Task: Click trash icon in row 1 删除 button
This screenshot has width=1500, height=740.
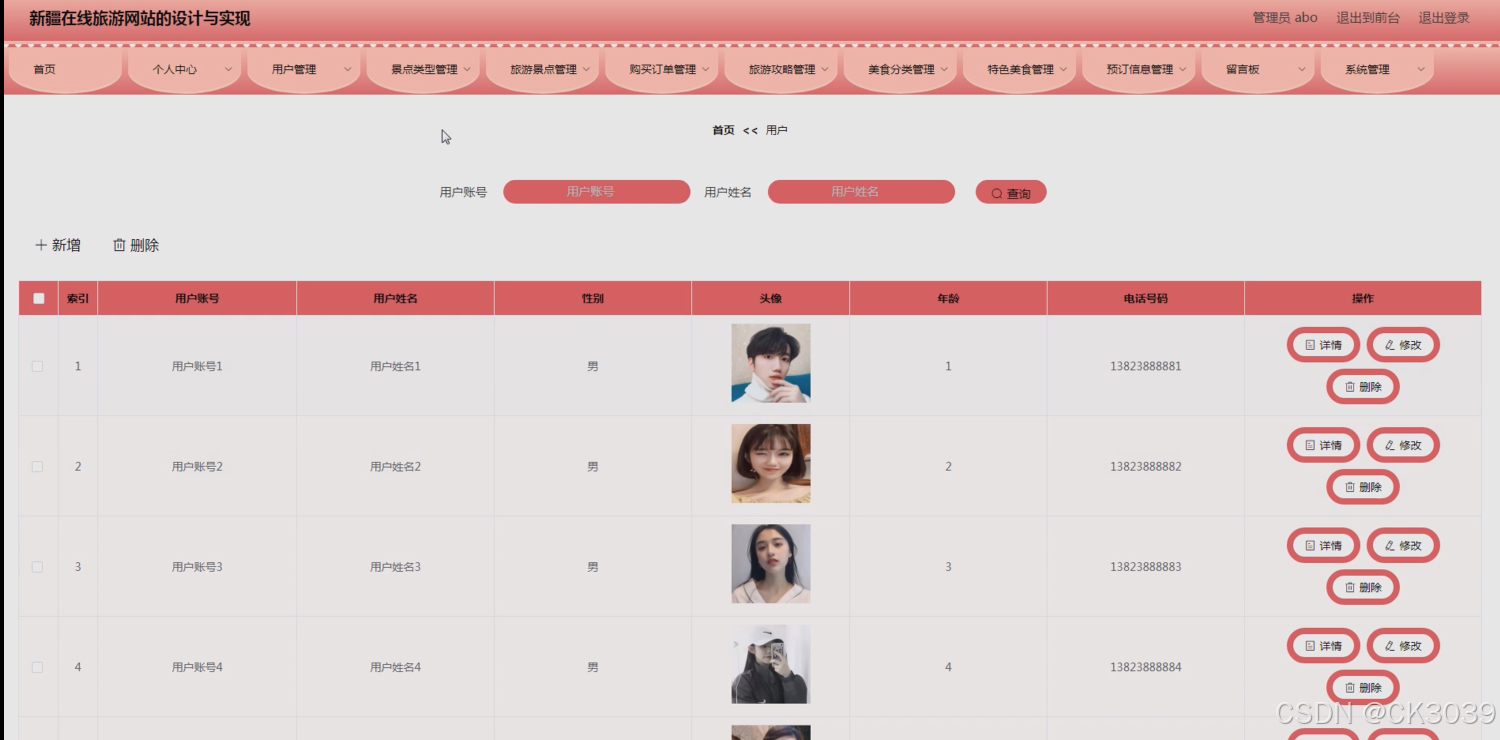Action: click(1350, 387)
